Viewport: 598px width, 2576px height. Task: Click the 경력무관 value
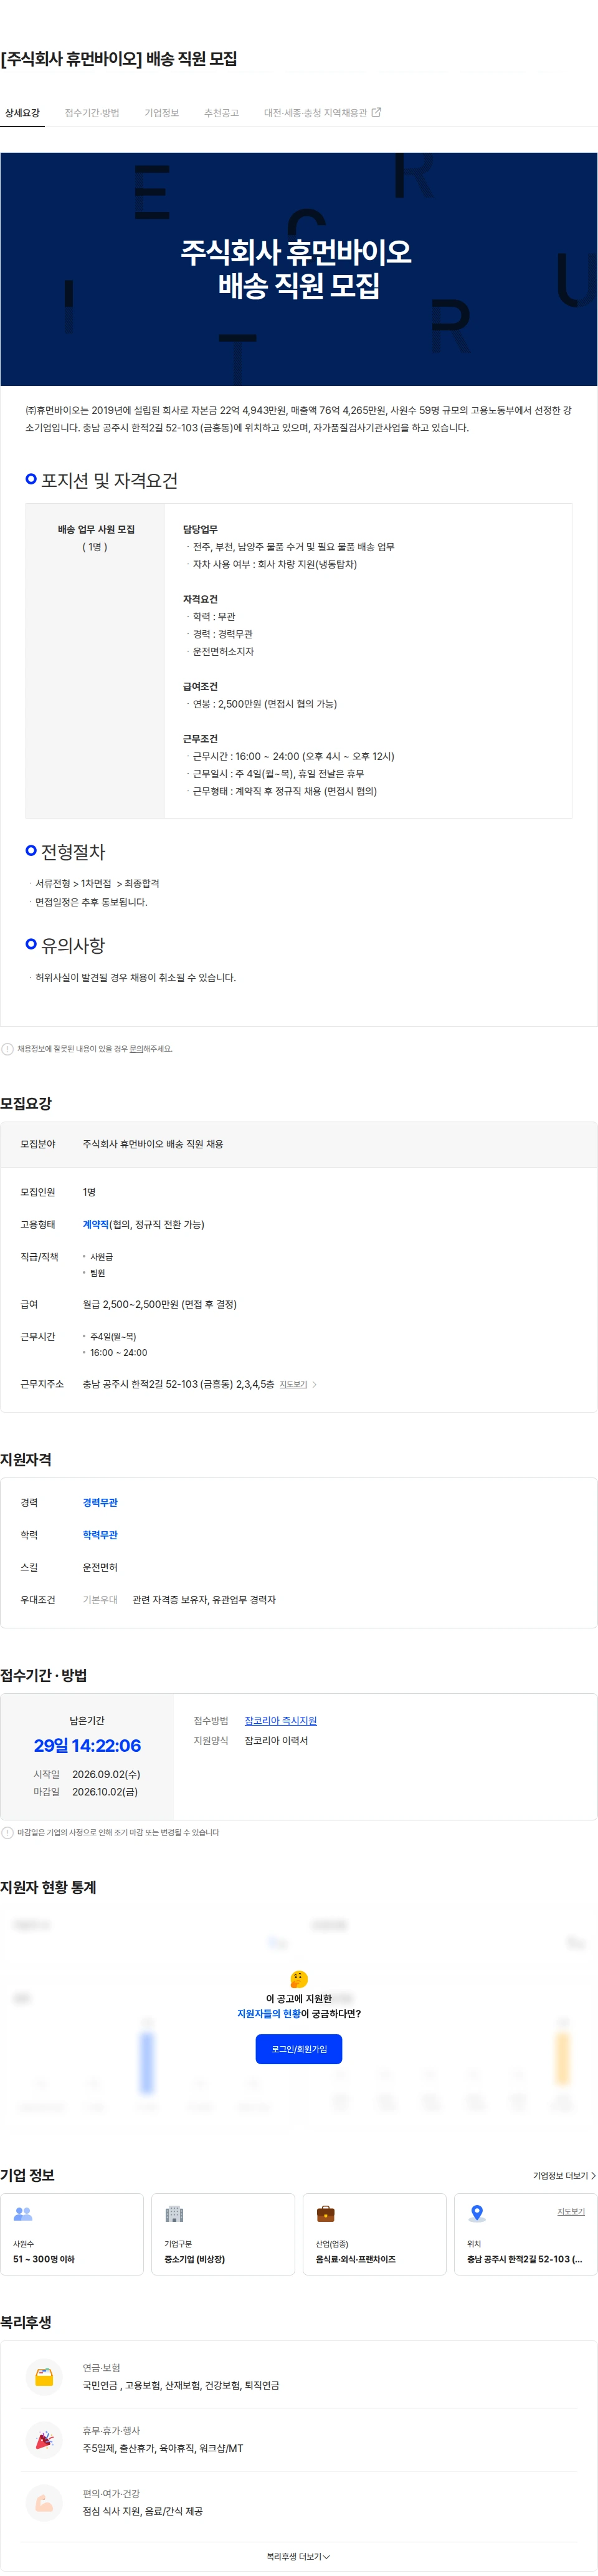pyautogui.click(x=100, y=1502)
